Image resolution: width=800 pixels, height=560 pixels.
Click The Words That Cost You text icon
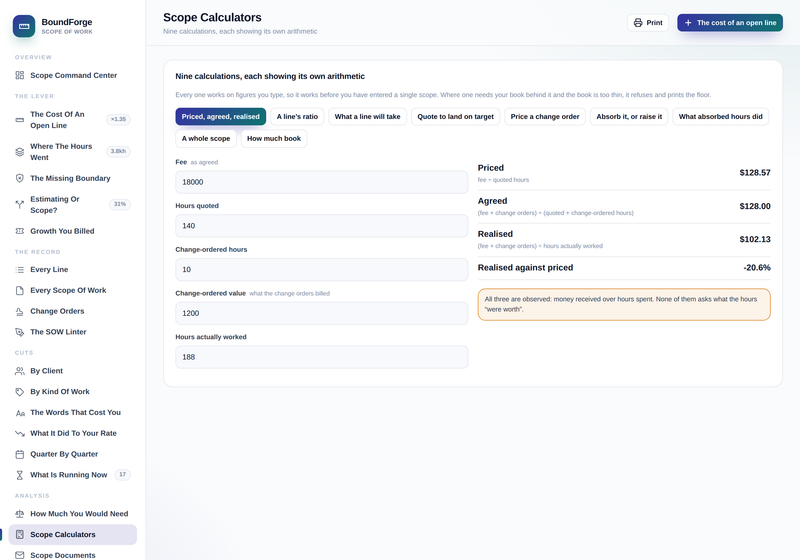pos(19,413)
